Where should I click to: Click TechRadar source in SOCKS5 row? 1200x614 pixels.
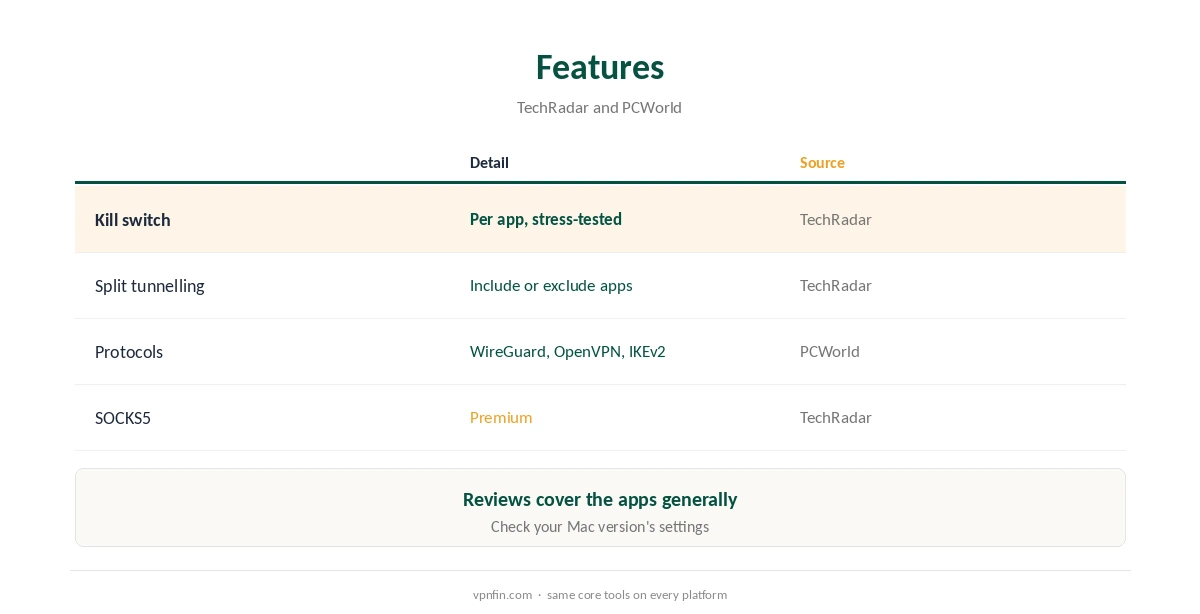pyautogui.click(x=836, y=418)
